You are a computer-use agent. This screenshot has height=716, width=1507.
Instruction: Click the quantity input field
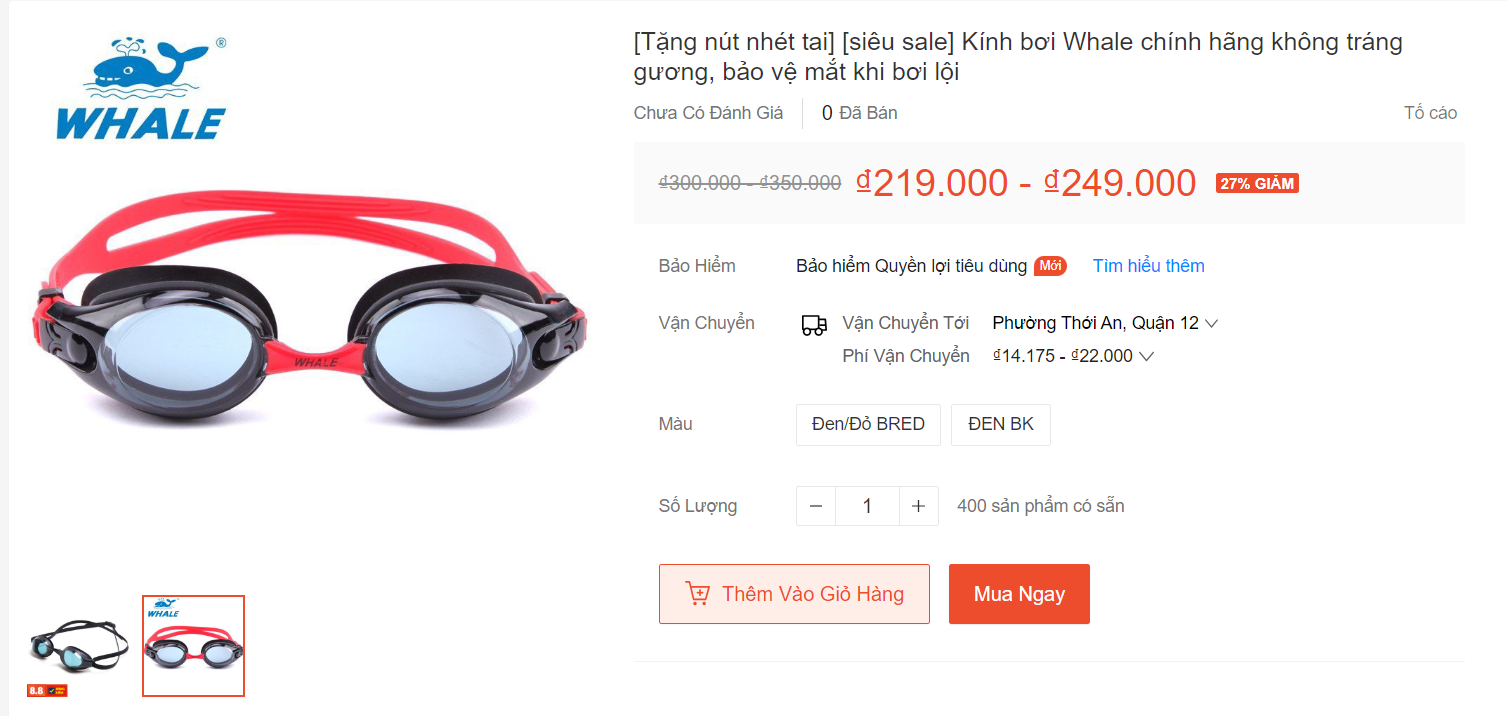(x=867, y=506)
